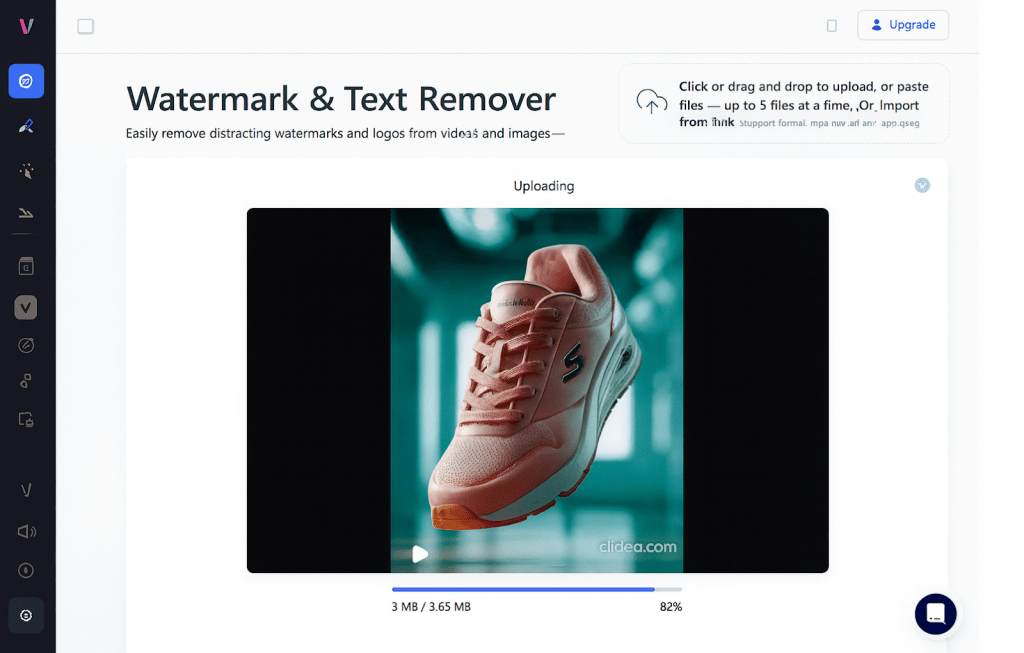Select the brush tool in the sidebar
Viewport: 1024px width, 653px height.
click(26, 126)
